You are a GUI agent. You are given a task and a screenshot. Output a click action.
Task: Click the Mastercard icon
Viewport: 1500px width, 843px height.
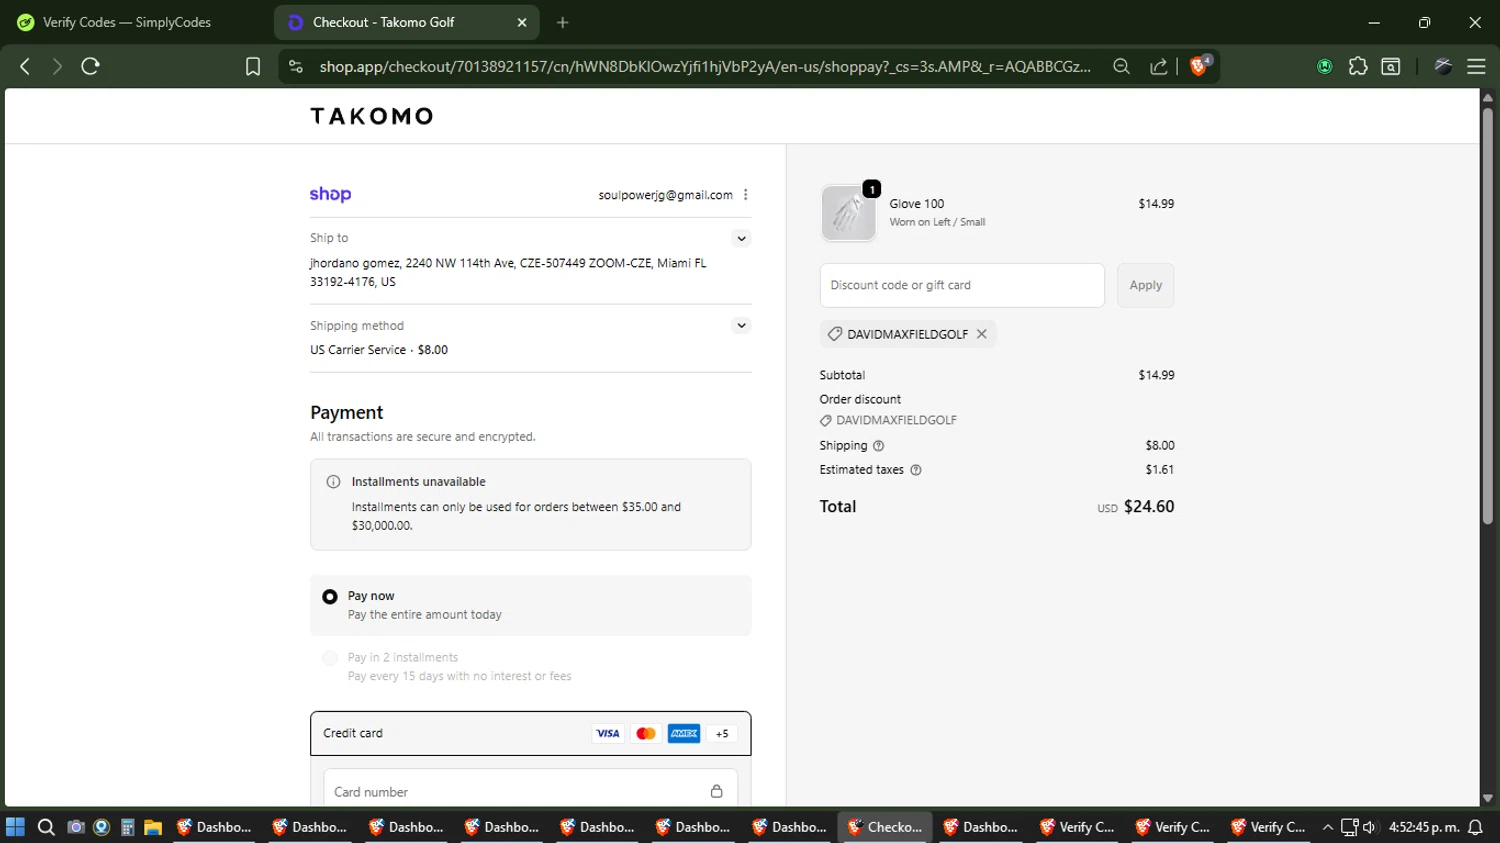pos(646,734)
